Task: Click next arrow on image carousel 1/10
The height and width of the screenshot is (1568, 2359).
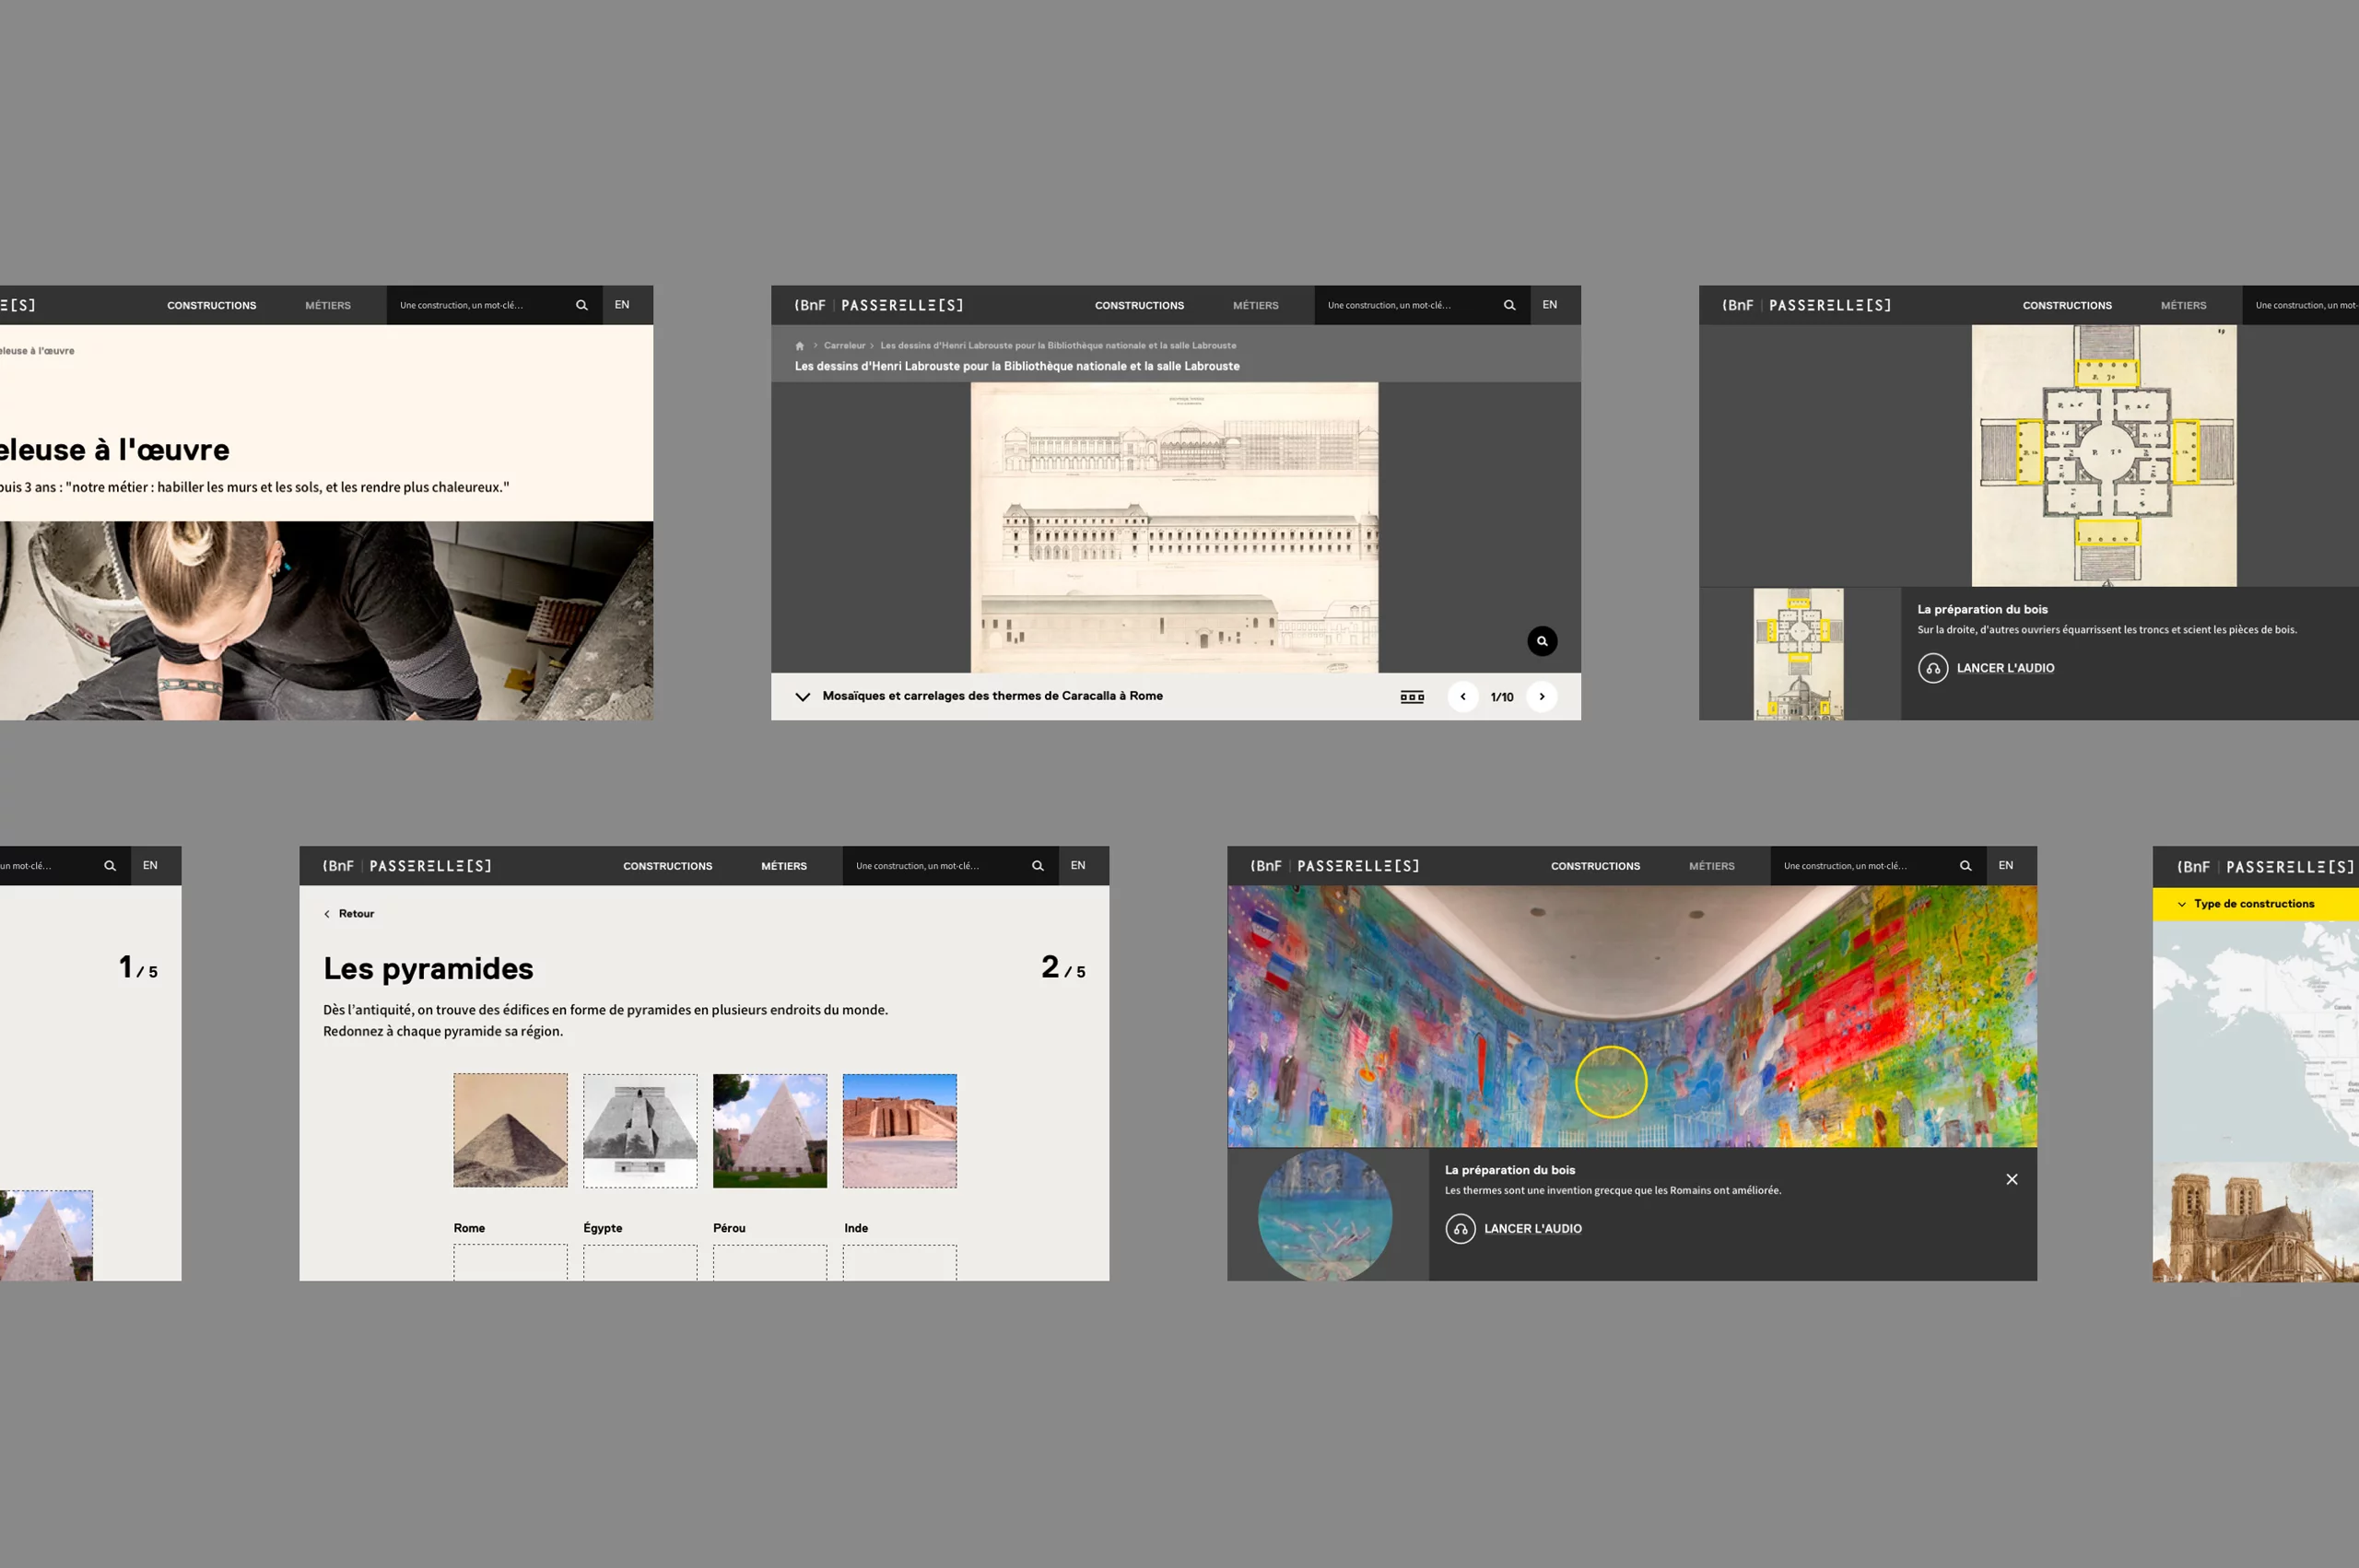Action: pyautogui.click(x=1540, y=696)
